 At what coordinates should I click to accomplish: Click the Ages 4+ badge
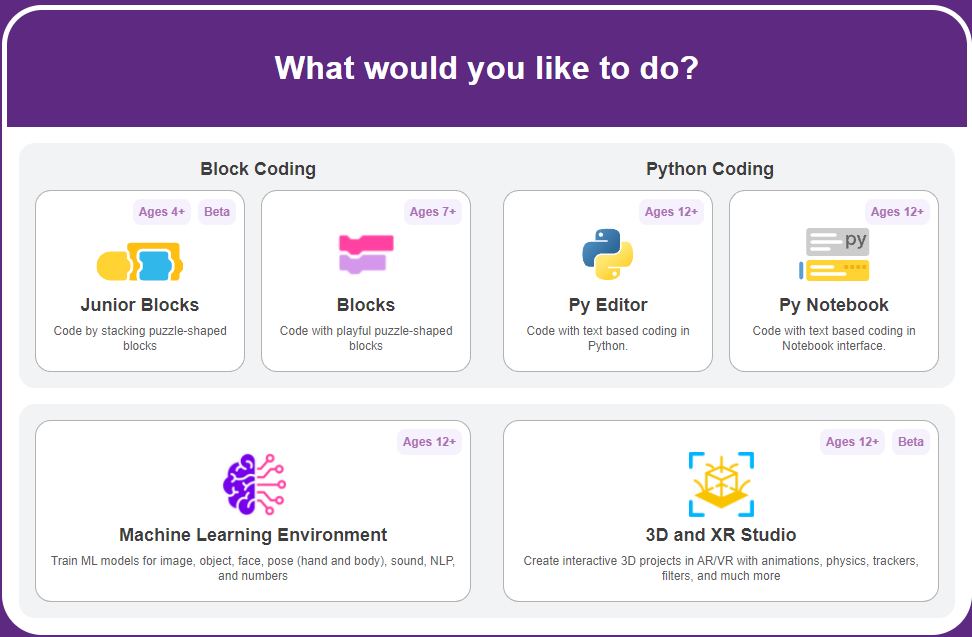[x=162, y=212]
